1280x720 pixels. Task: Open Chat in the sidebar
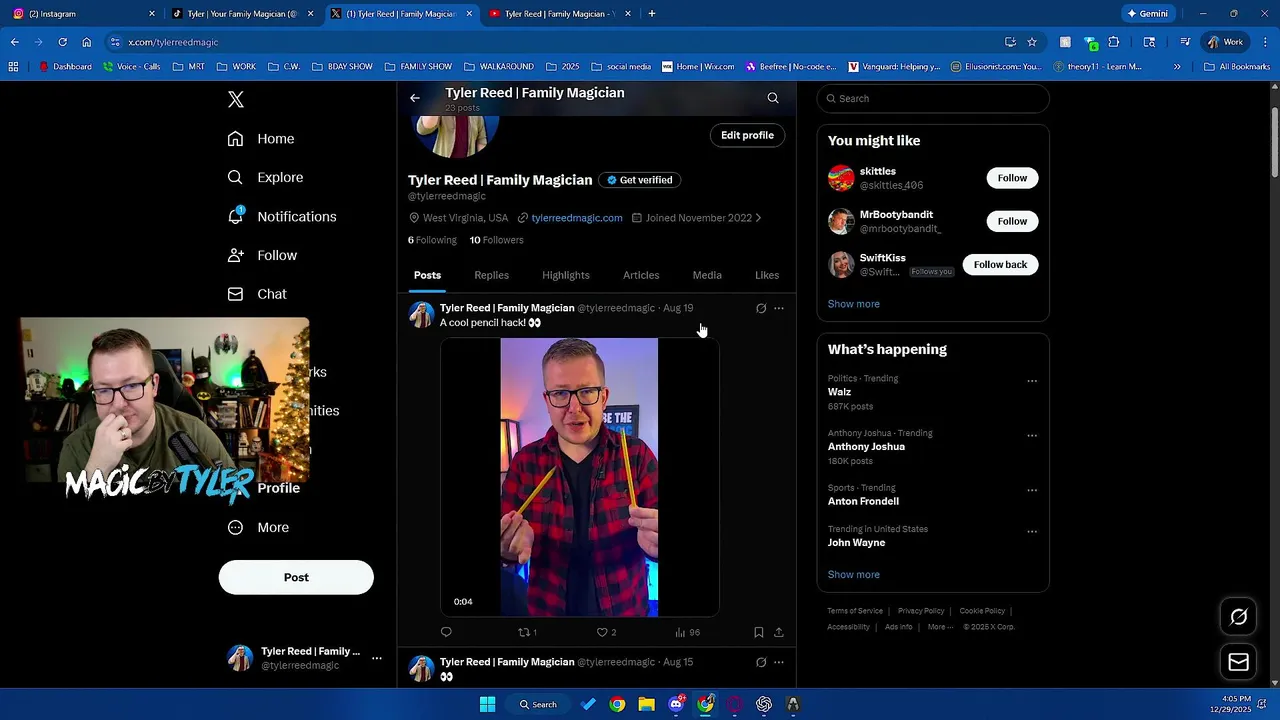(257, 294)
